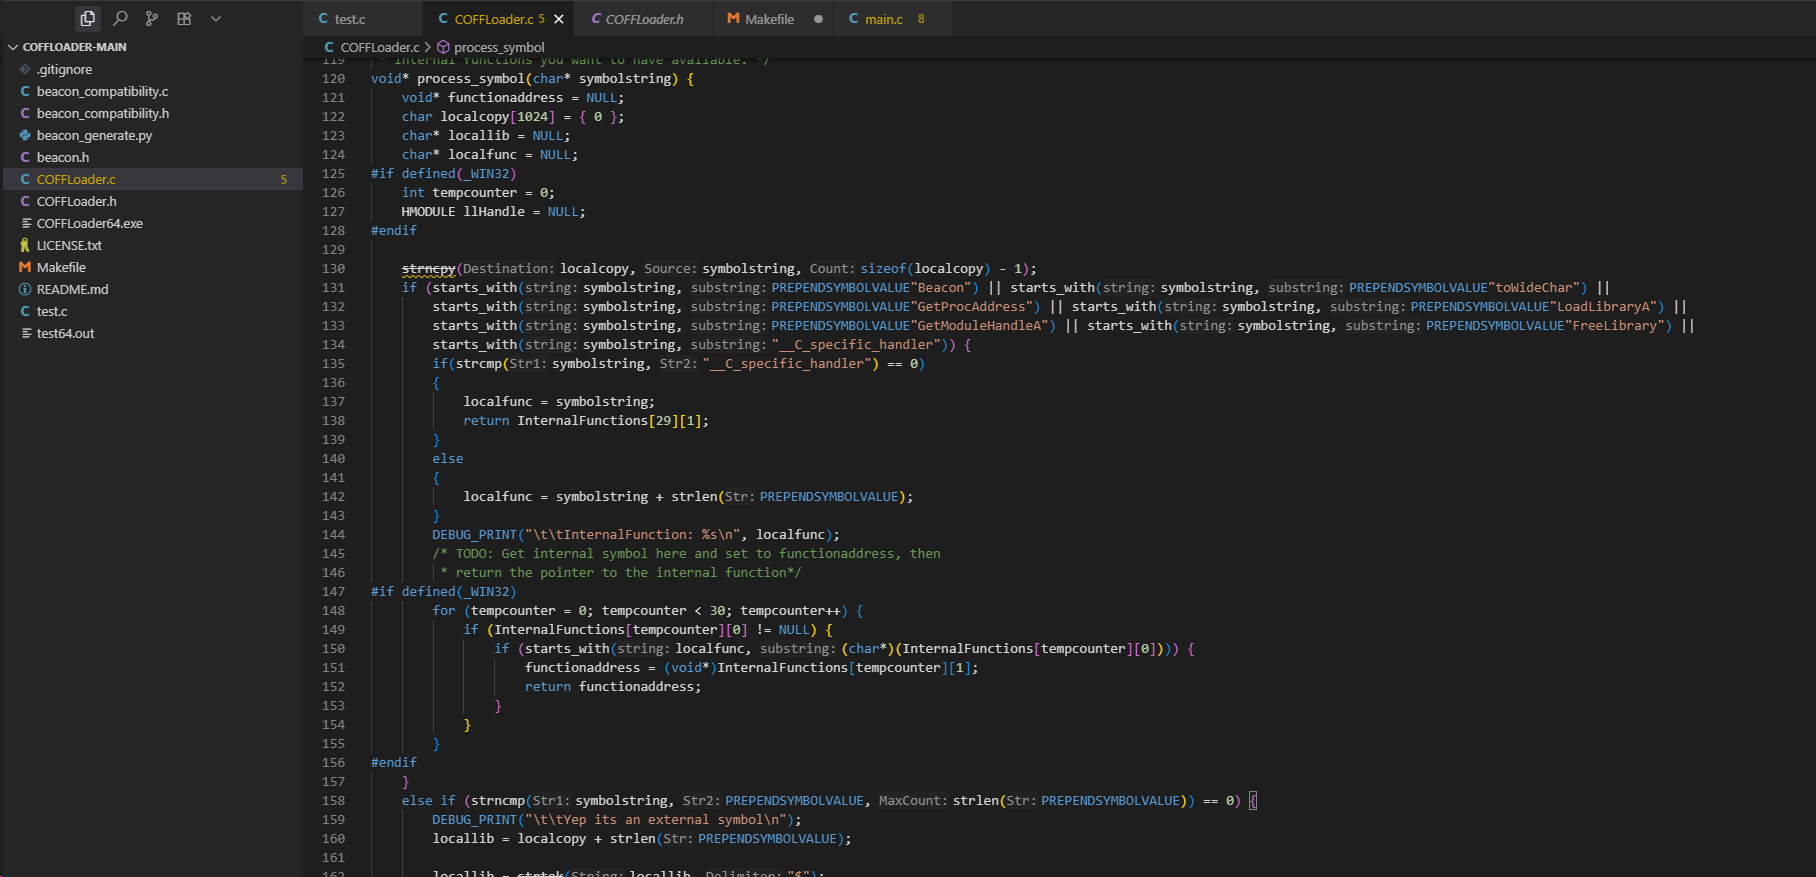Close the COFFLoader.c editor tab
The height and width of the screenshot is (877, 1816).
pos(559,19)
